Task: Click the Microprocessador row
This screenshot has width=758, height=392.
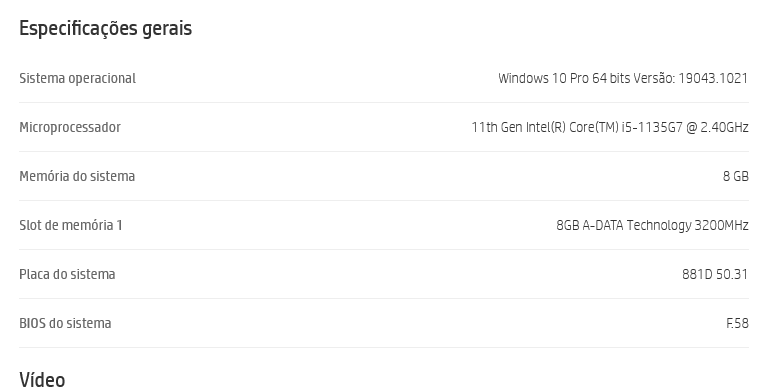Action: (x=384, y=127)
